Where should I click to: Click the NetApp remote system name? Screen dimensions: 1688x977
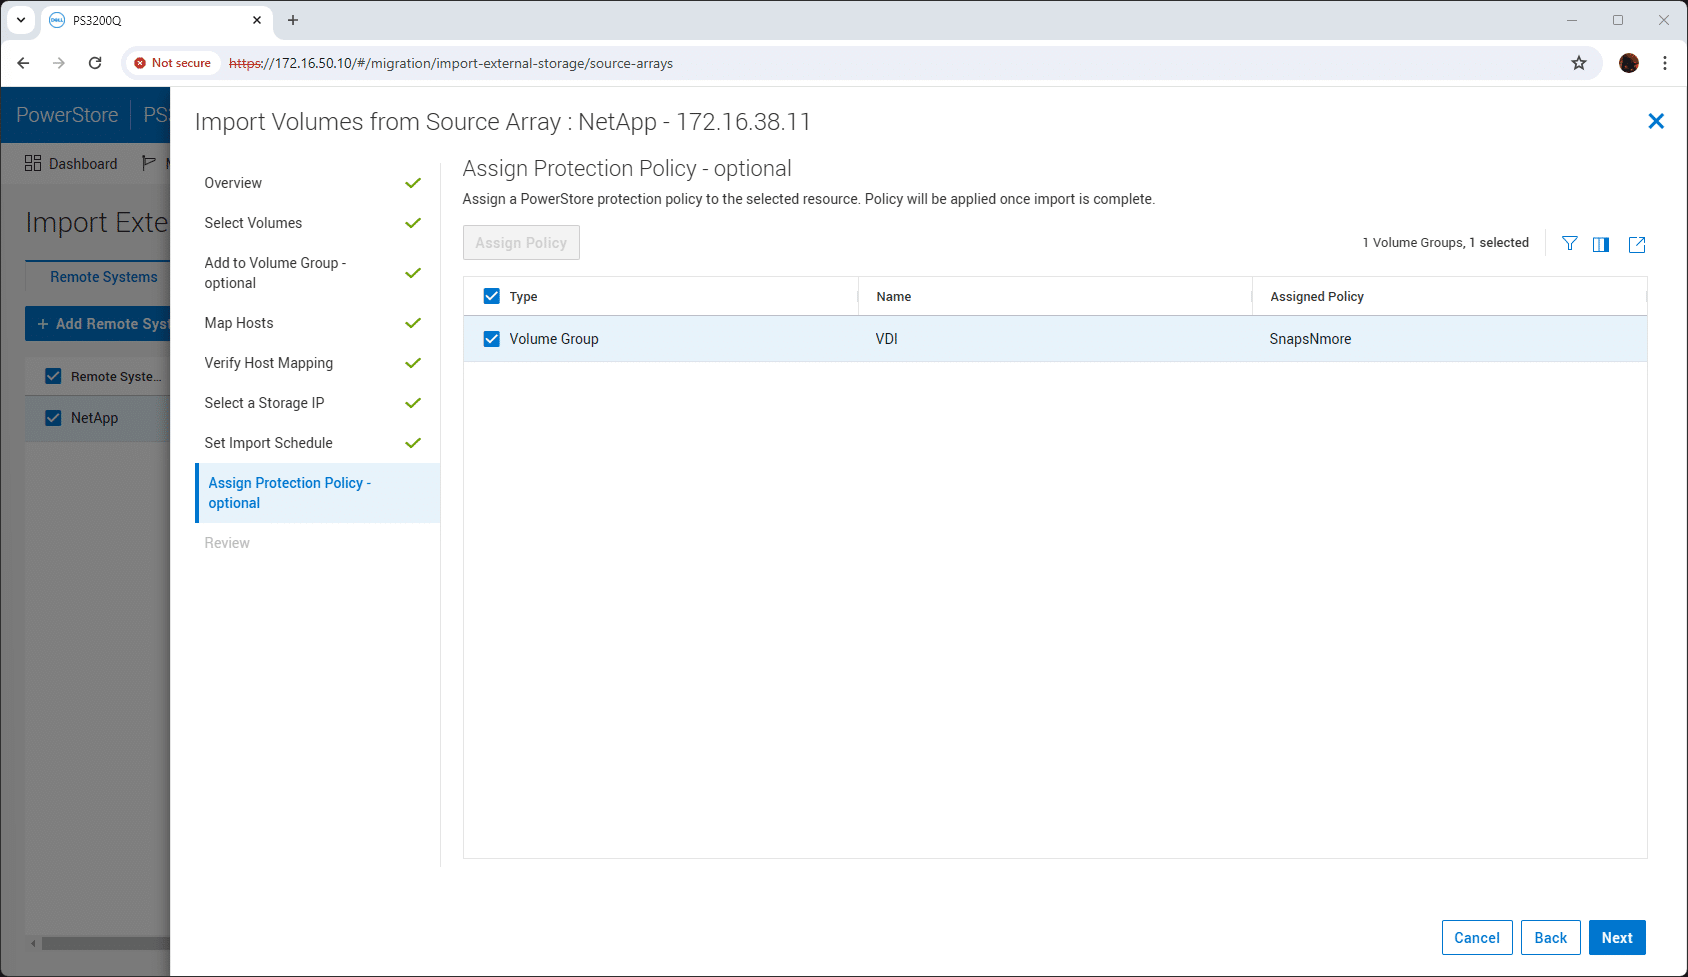click(x=94, y=418)
